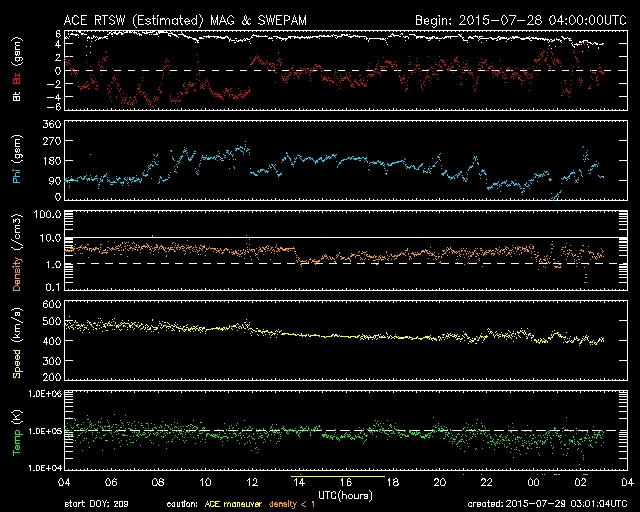Viewport: 640px width, 512px height.
Task: Select the Begin date timestamp text
Action: [519, 19]
